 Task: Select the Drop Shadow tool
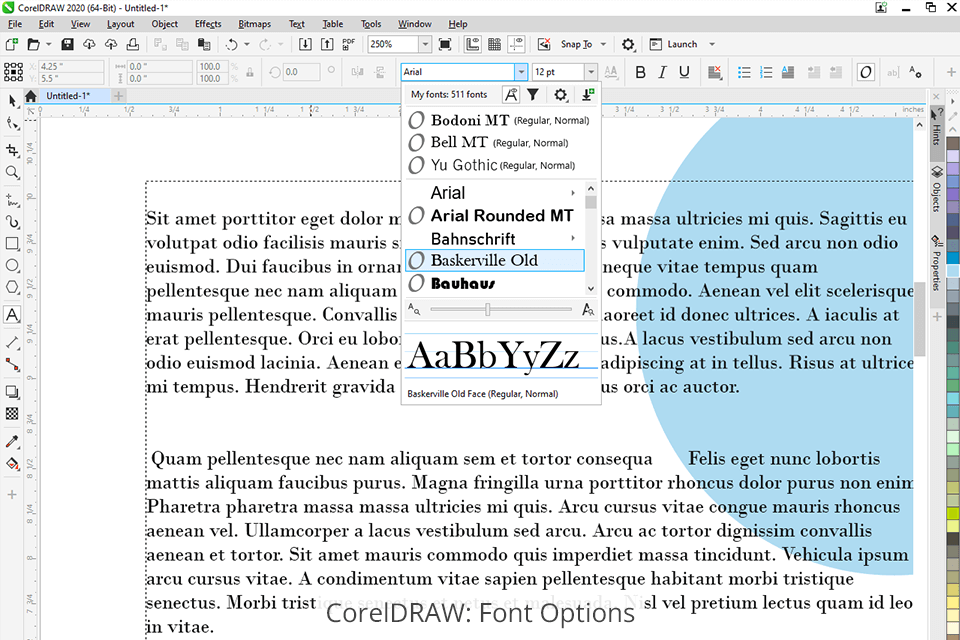12,392
